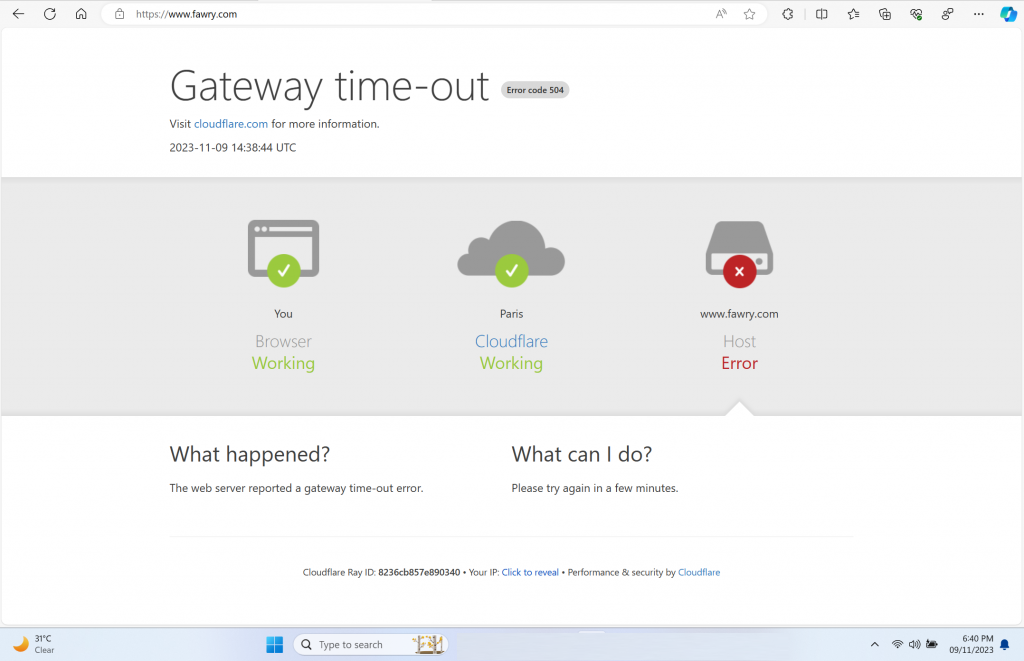The image size is (1024, 661).
Task: Click the cloudflare.com link under the heading
Action: [x=230, y=124]
